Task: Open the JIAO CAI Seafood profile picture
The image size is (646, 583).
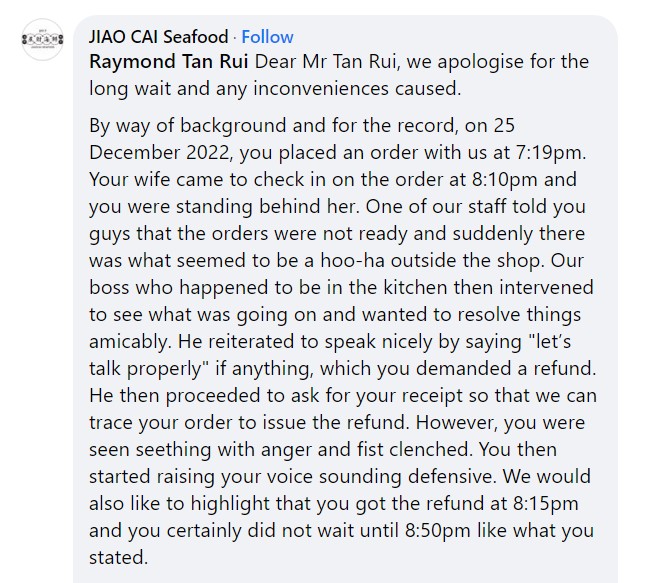Action: tap(42, 40)
